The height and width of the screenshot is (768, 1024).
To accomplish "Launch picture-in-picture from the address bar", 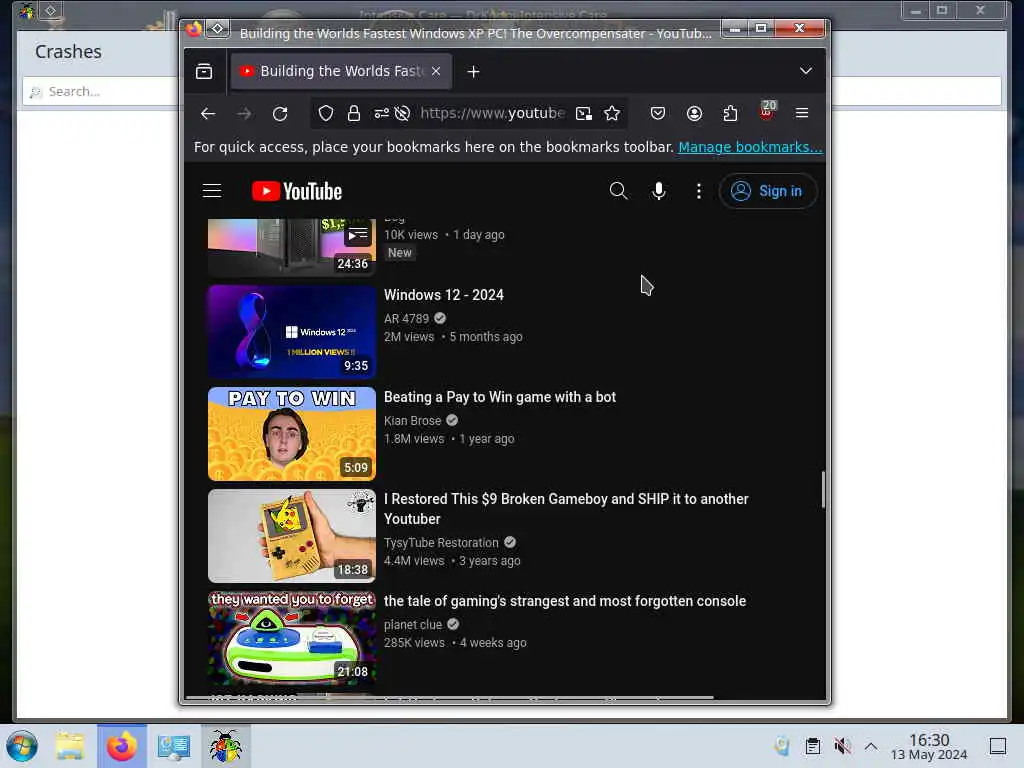I will (584, 114).
